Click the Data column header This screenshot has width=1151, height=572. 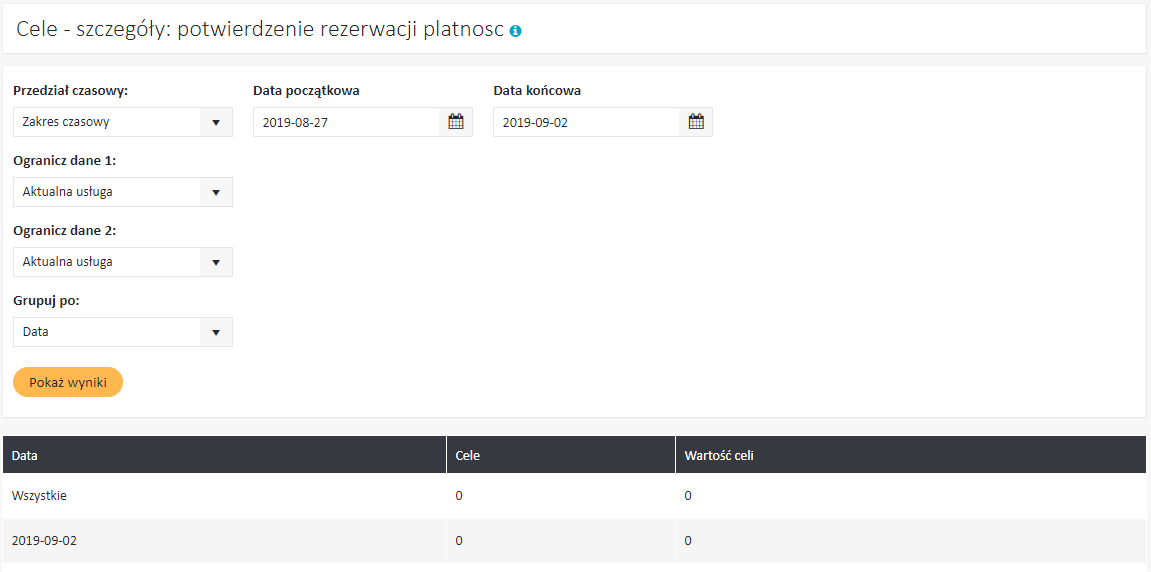click(x=25, y=455)
